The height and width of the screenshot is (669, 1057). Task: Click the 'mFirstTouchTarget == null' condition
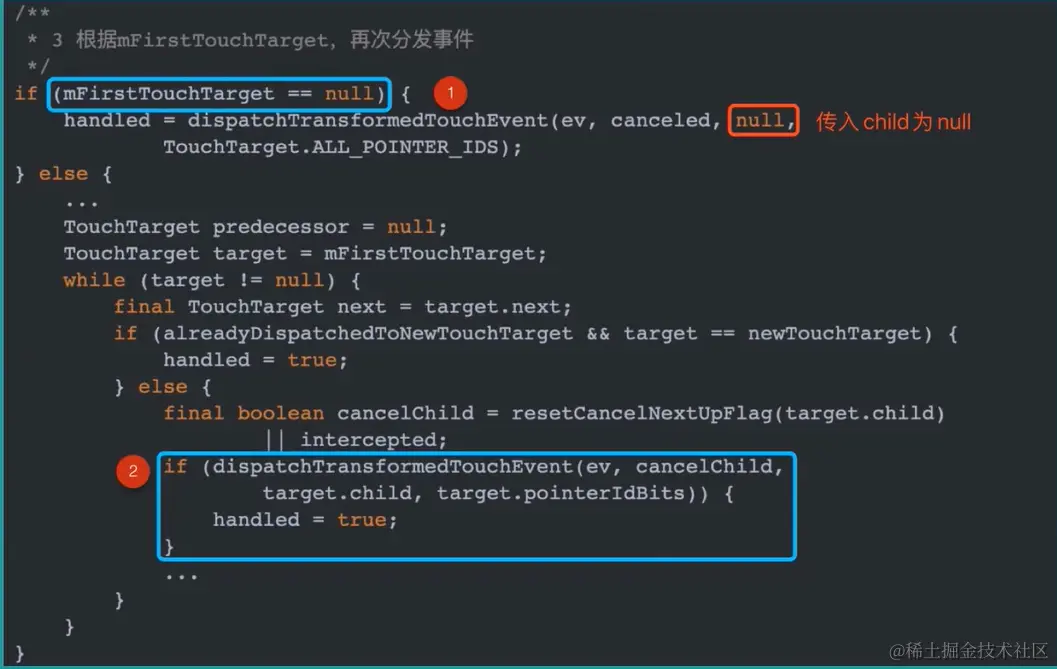pos(219,93)
